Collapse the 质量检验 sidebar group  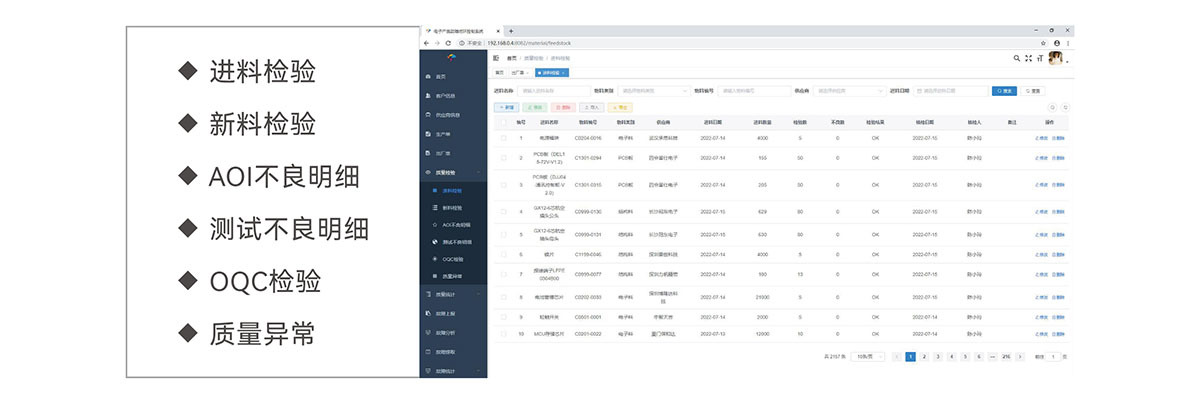click(x=452, y=172)
